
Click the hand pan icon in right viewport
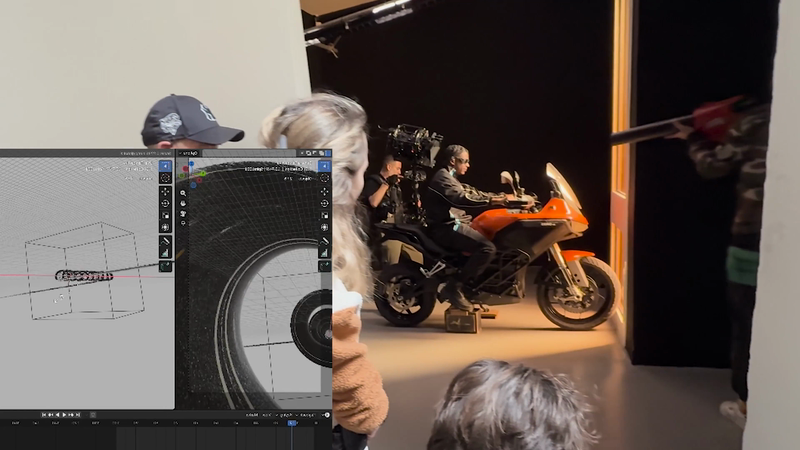[x=183, y=203]
